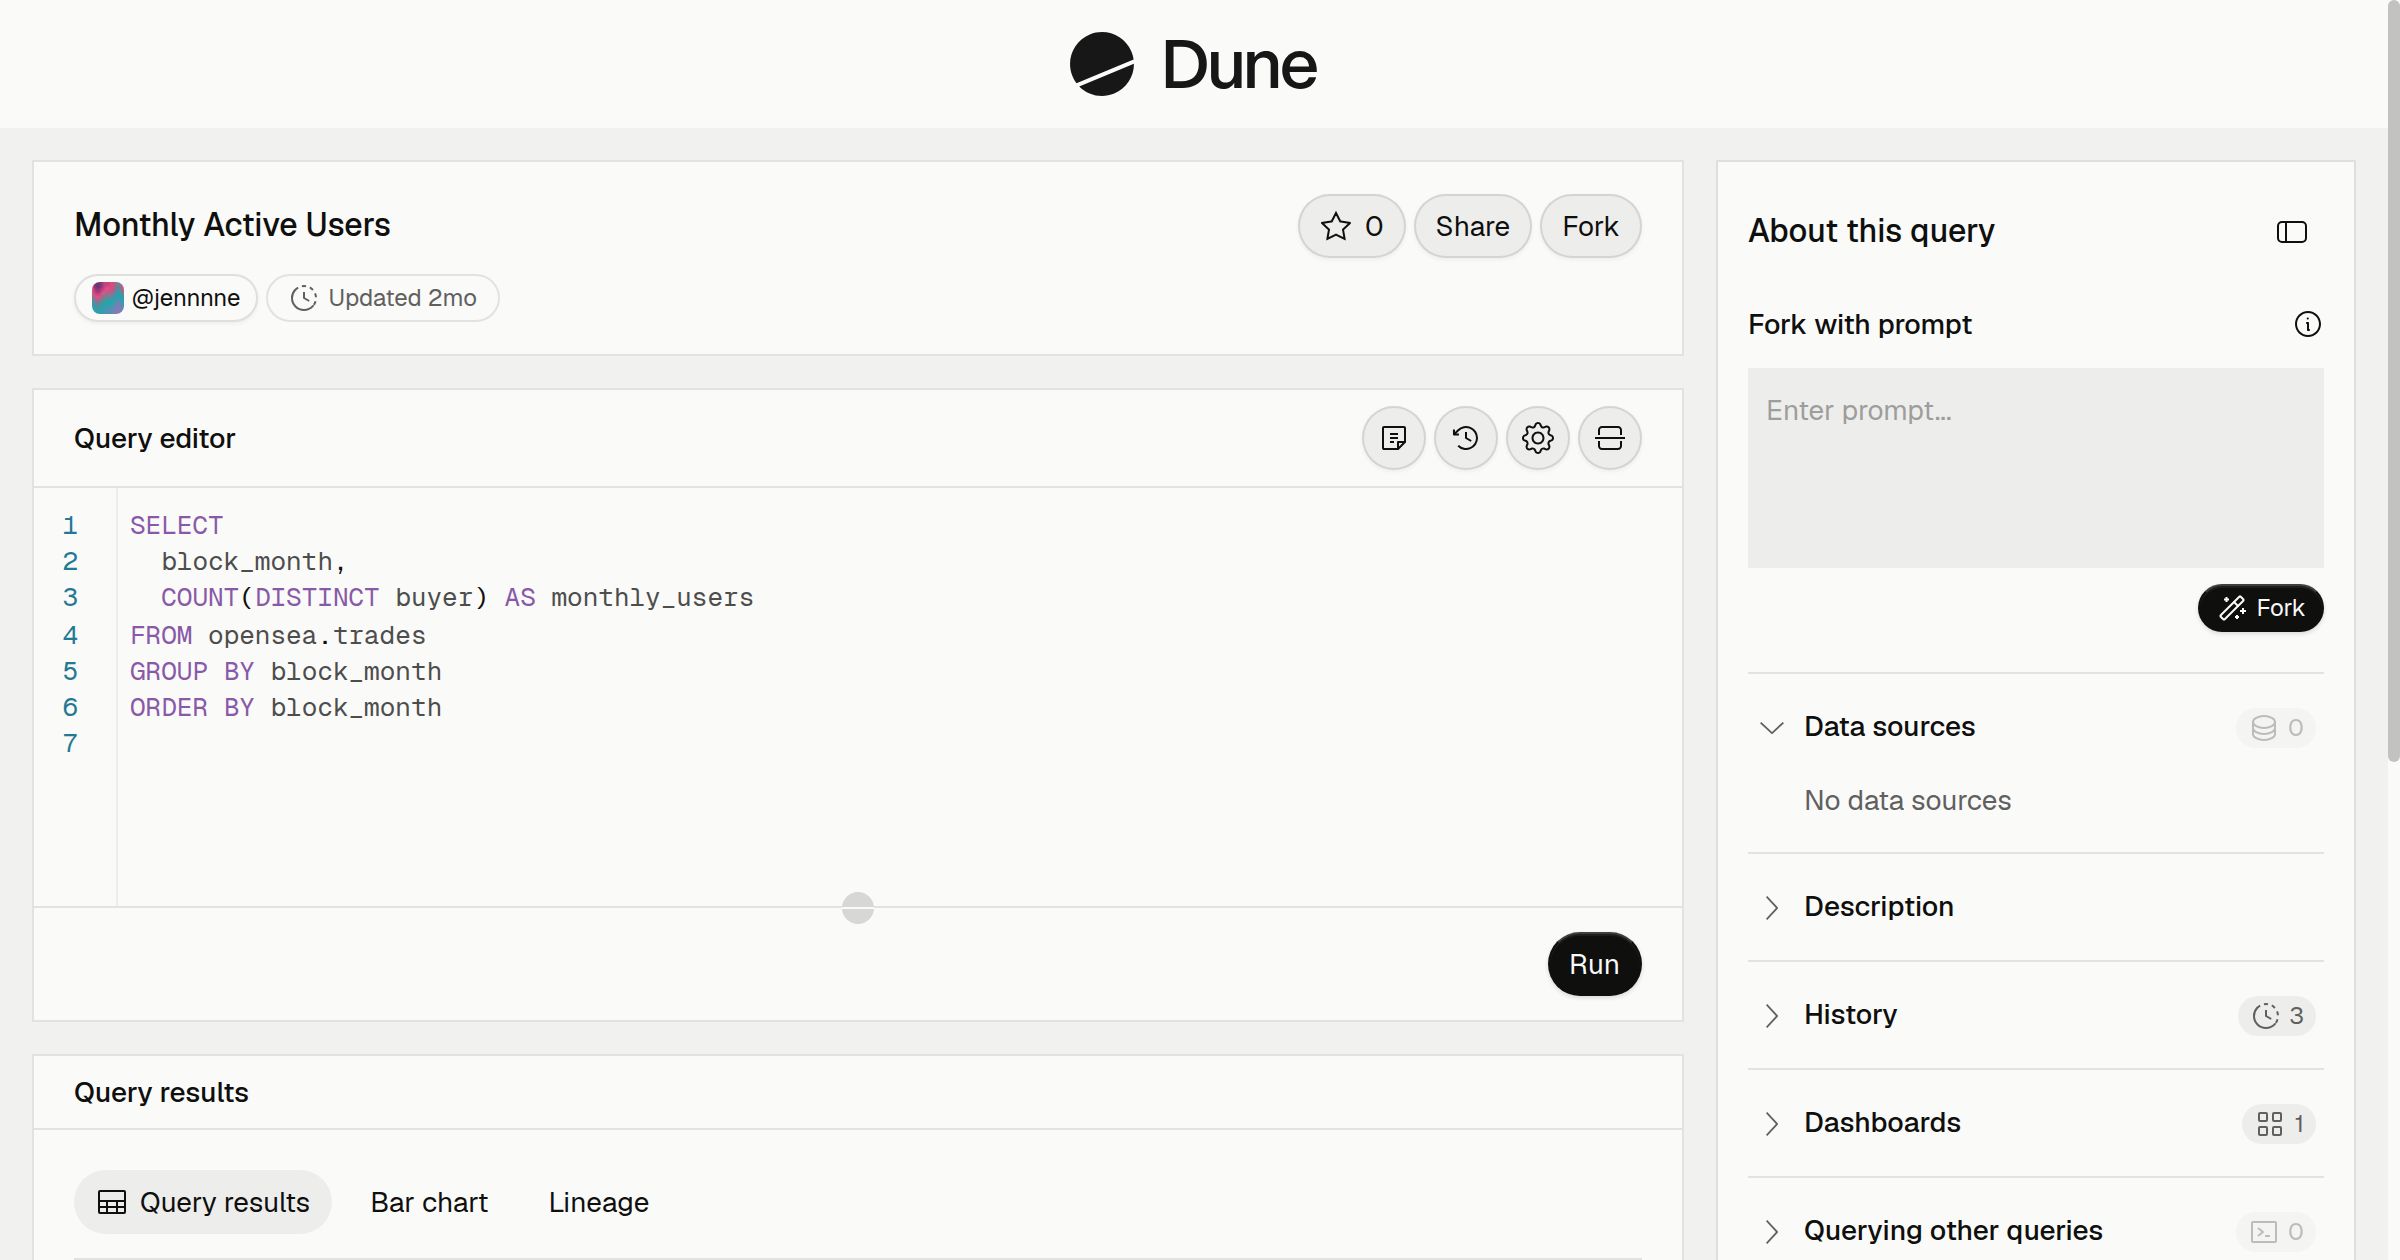Run the query with the Run button
Image resolution: width=2400 pixels, height=1260 pixels.
(1594, 964)
